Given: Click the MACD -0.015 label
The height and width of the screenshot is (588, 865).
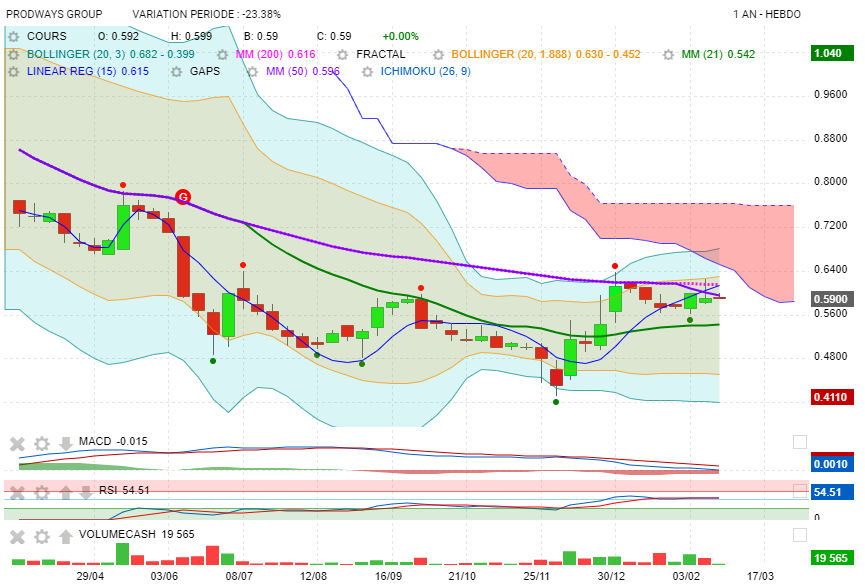Looking at the screenshot, I should 113,441.
